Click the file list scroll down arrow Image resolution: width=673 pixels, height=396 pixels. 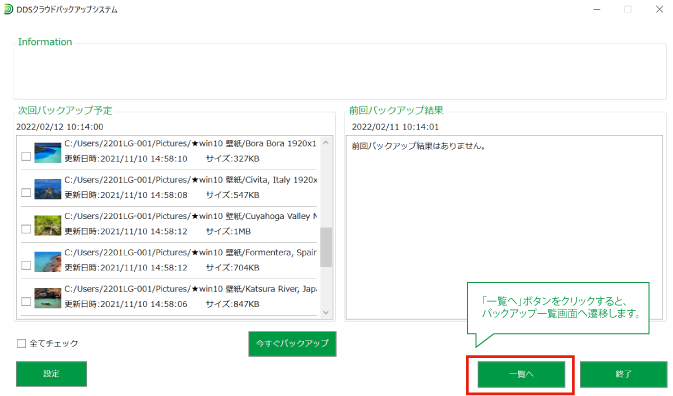click(326, 312)
